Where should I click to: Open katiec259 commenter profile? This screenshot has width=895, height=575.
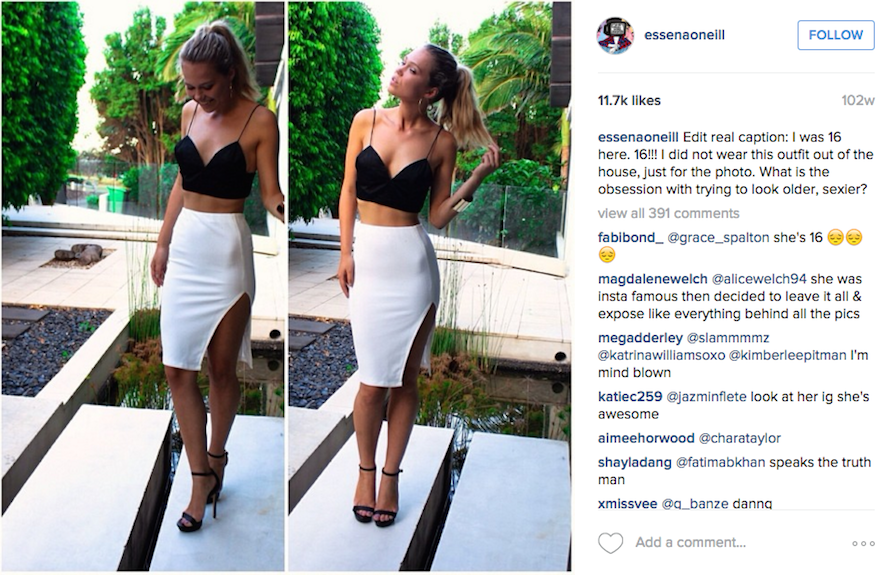pos(630,397)
